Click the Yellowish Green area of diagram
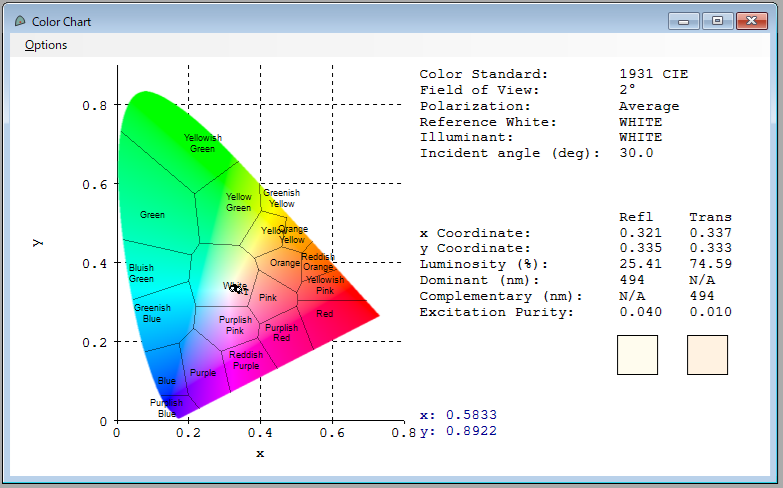The image size is (783, 488). click(203, 143)
